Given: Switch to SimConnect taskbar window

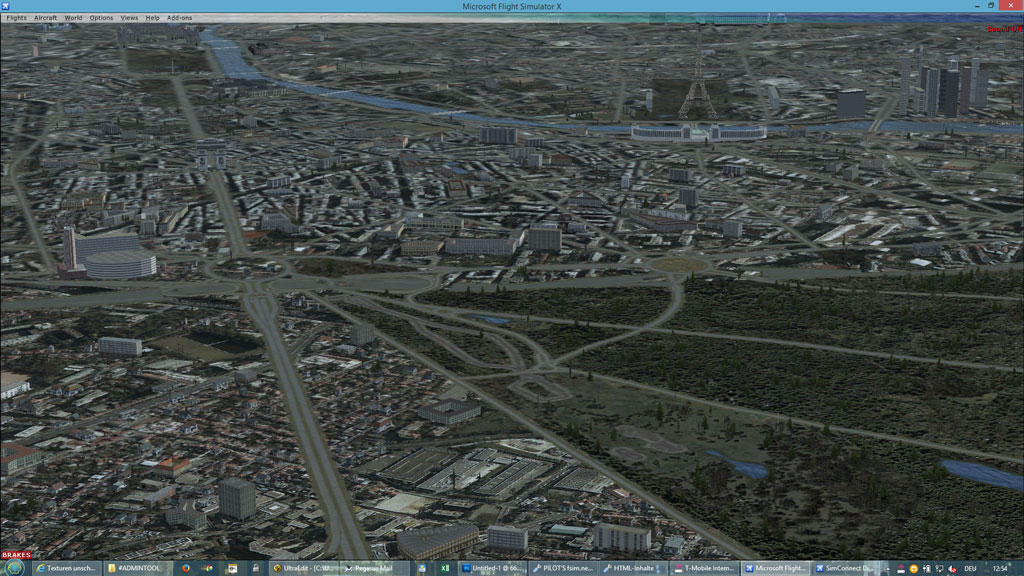Looking at the screenshot, I should click(x=845, y=568).
